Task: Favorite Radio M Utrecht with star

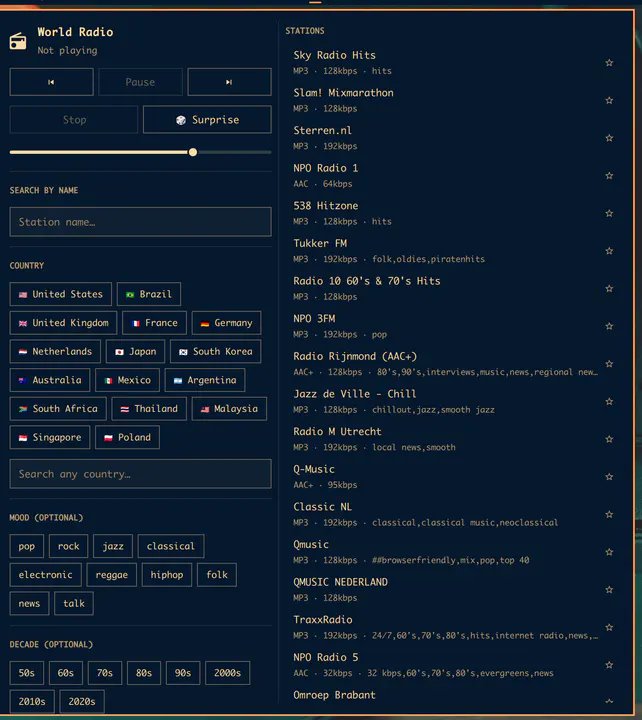Action: (609, 439)
